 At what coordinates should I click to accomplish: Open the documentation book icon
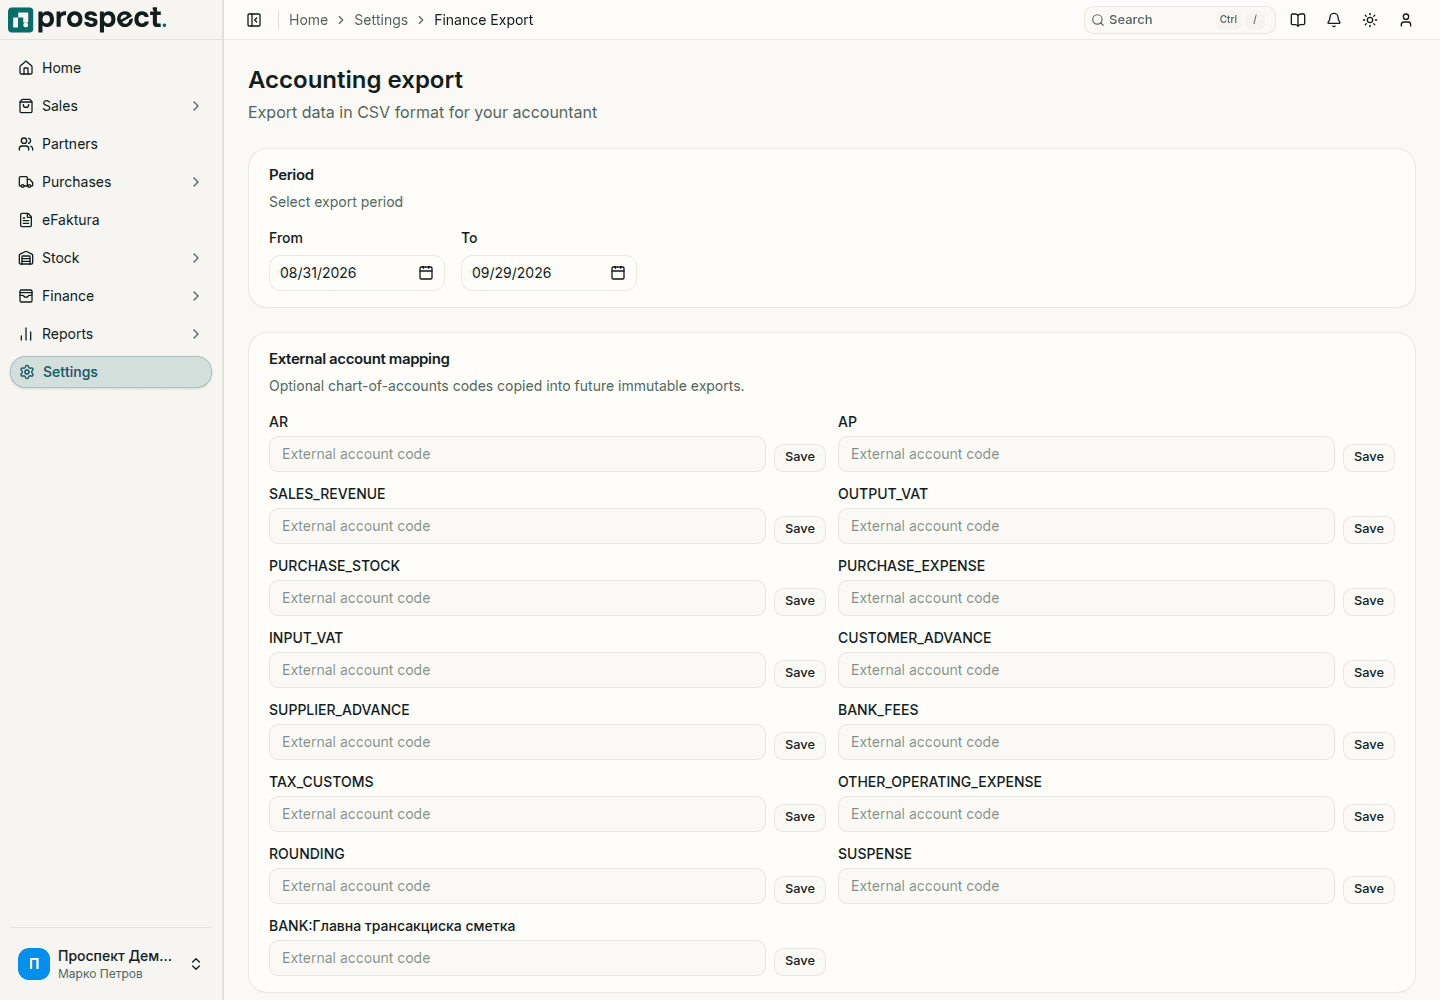(x=1298, y=20)
